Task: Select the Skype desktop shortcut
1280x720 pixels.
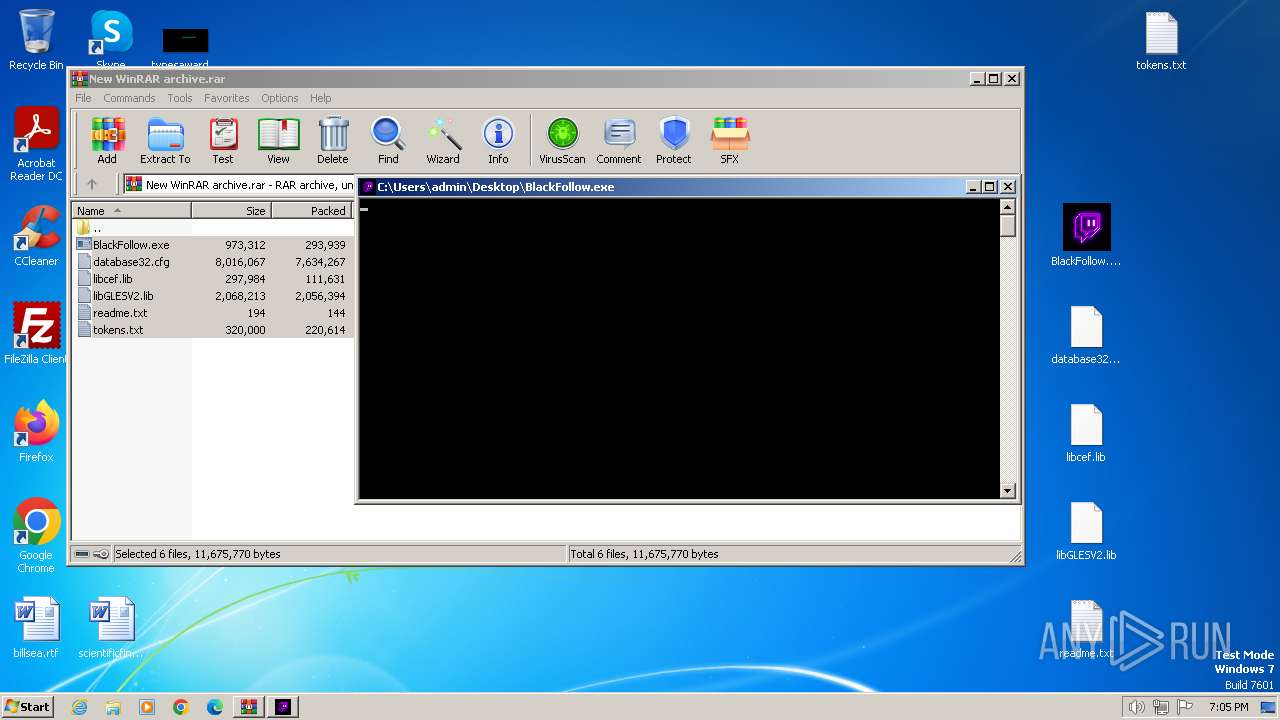Action: (x=110, y=36)
